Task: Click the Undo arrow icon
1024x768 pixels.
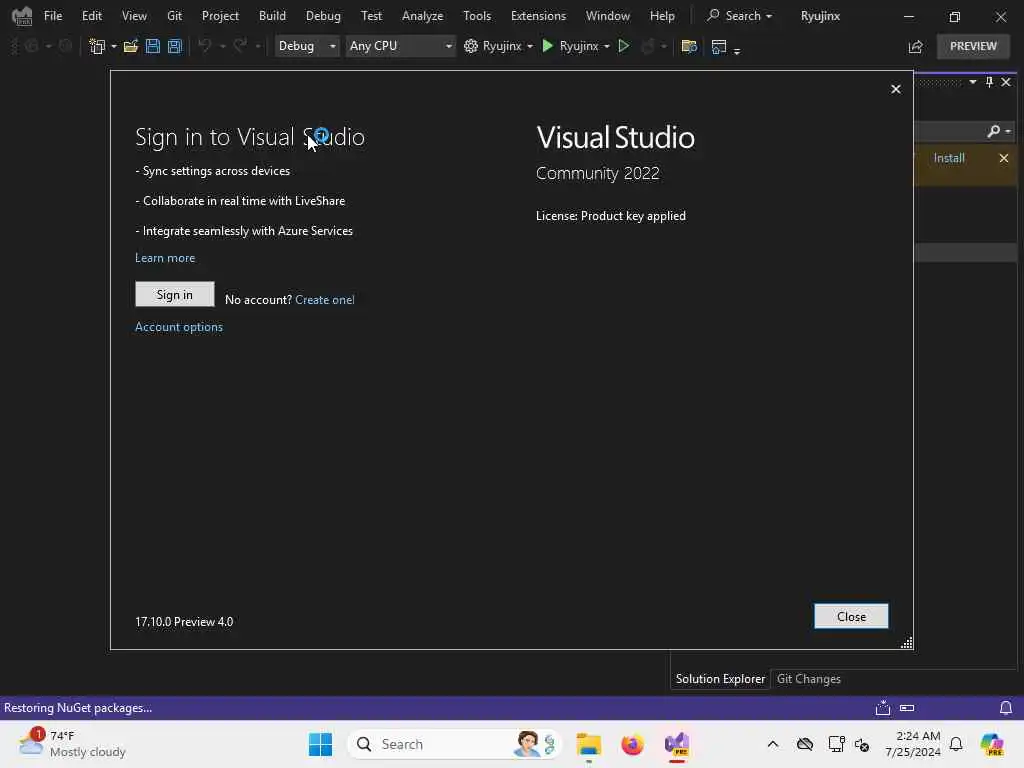Action: [205, 46]
